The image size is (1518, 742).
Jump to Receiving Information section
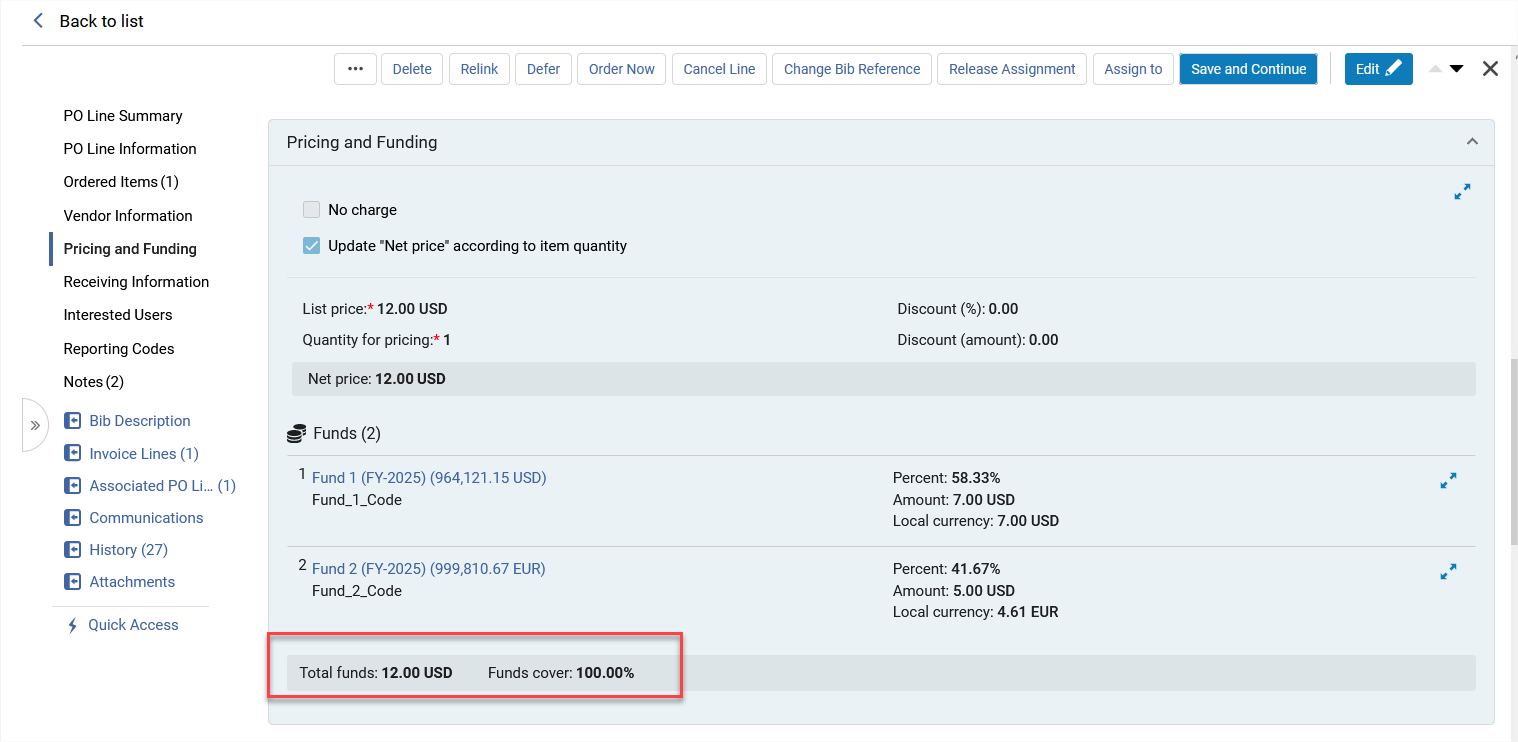[x=136, y=282]
